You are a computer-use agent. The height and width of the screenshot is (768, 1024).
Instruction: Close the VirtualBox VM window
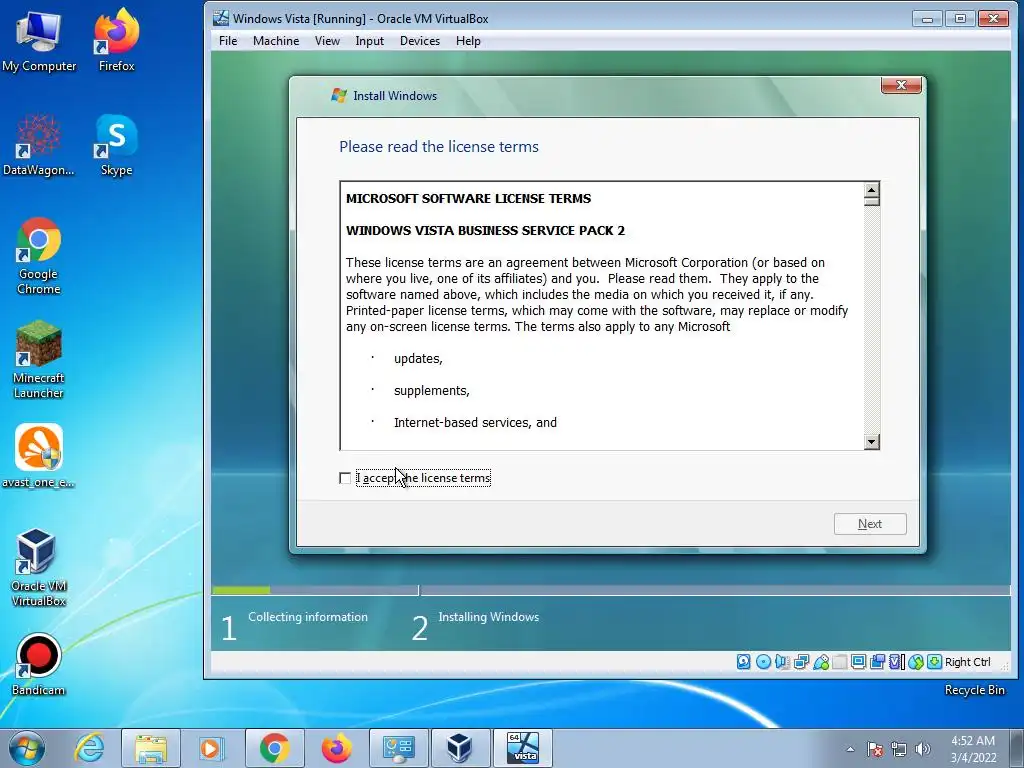(x=993, y=18)
